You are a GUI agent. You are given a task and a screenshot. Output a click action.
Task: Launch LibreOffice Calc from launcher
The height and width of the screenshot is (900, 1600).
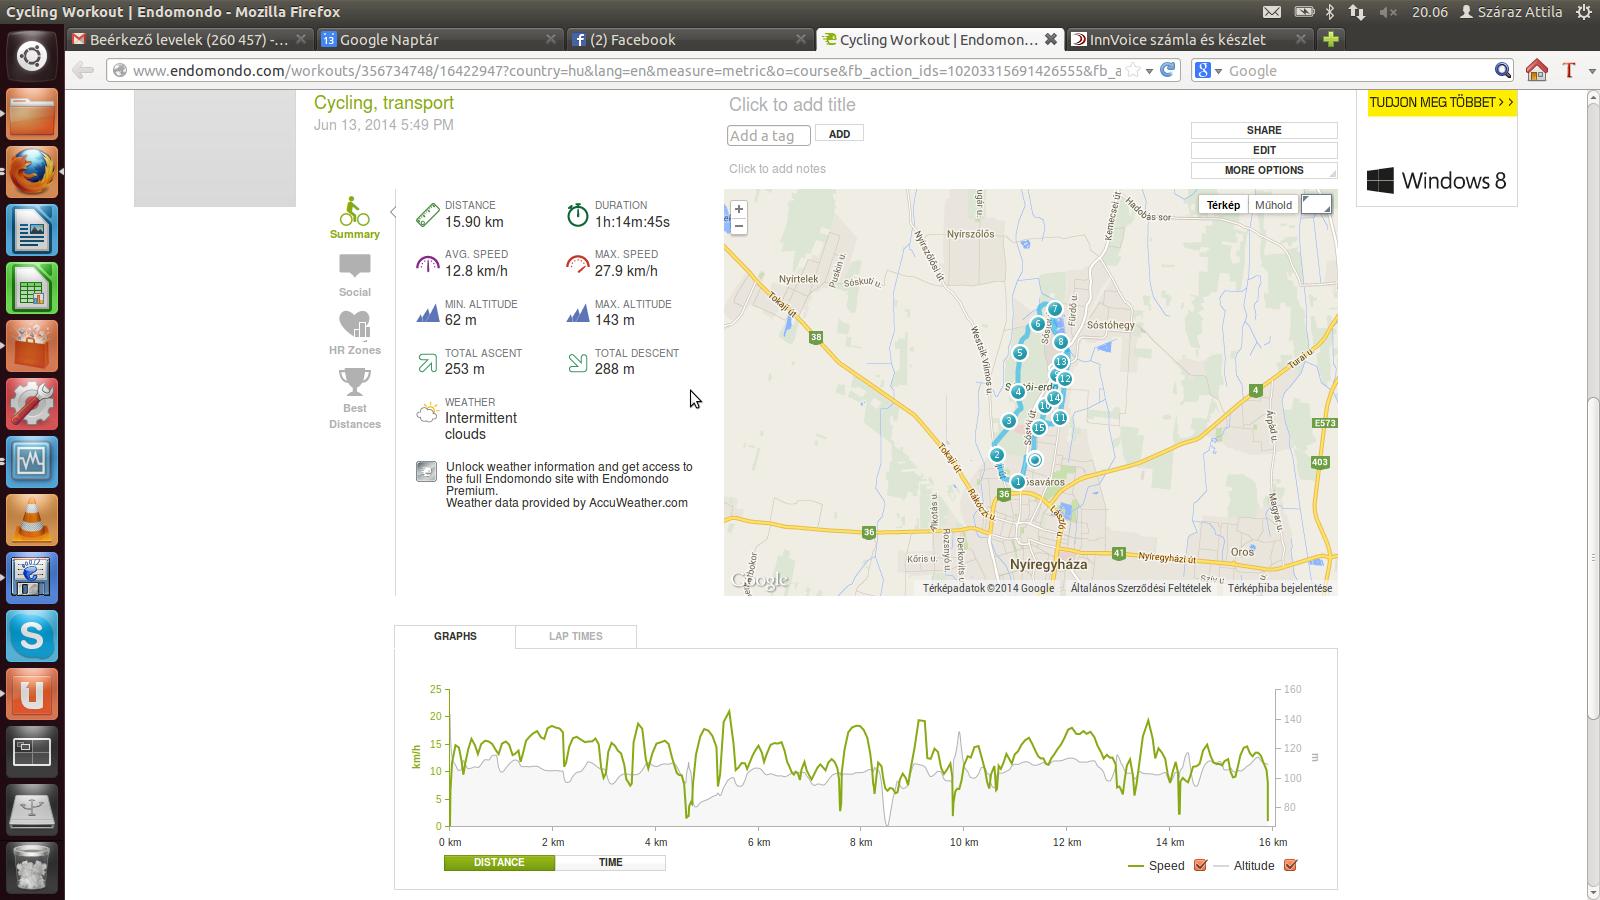(32, 288)
